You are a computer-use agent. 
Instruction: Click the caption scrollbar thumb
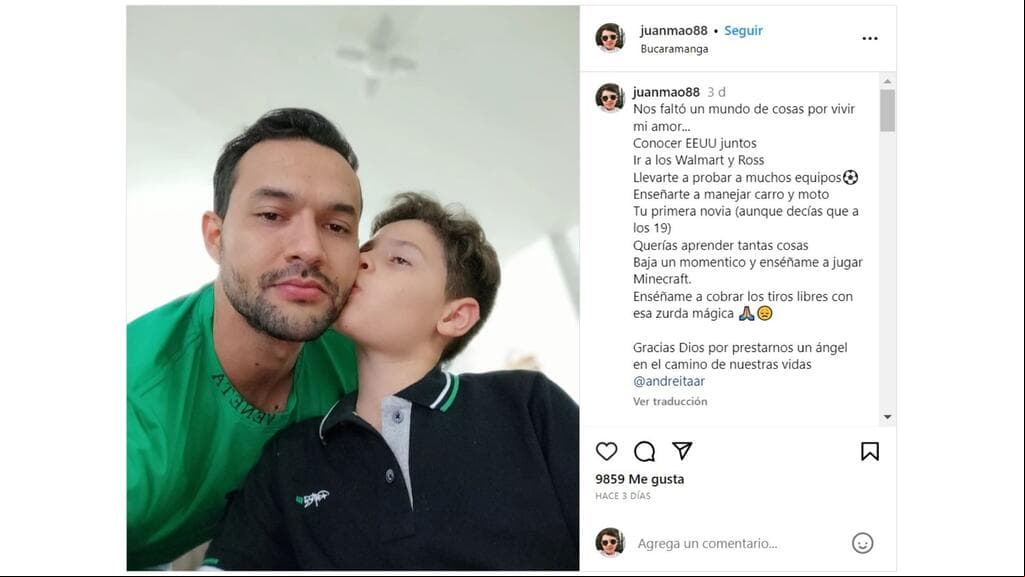click(x=887, y=110)
